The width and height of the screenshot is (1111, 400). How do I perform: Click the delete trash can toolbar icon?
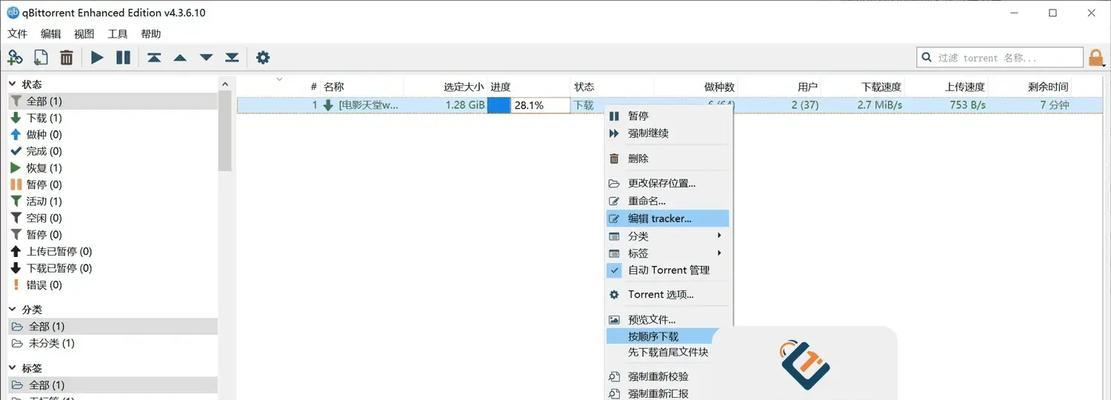[x=67, y=57]
